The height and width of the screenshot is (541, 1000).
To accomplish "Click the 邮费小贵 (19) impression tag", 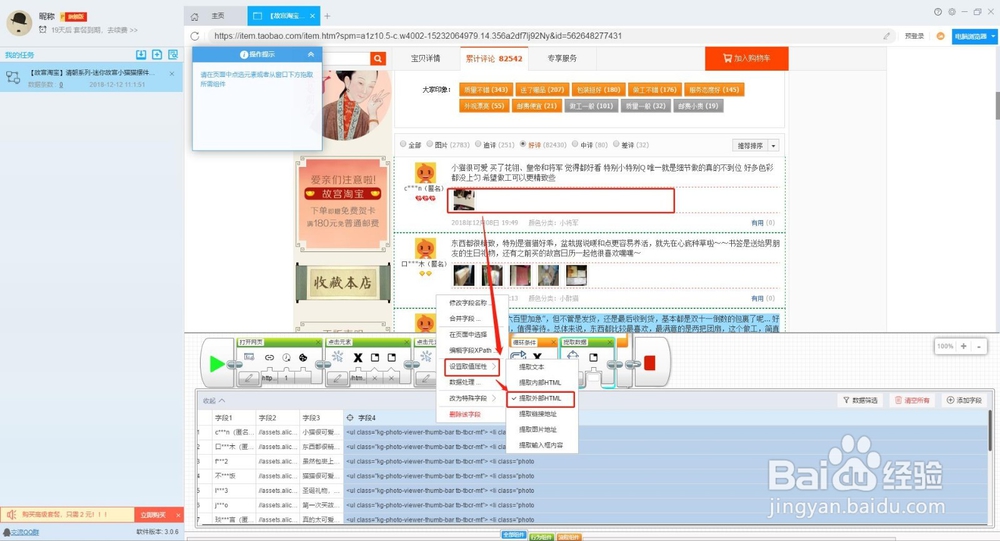I will (x=698, y=106).
